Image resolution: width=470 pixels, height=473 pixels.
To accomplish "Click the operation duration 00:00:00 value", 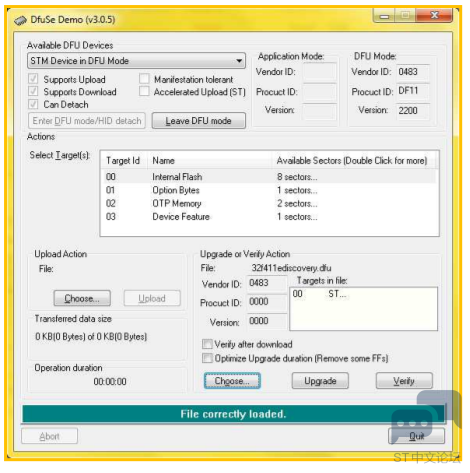I will click(x=110, y=382).
